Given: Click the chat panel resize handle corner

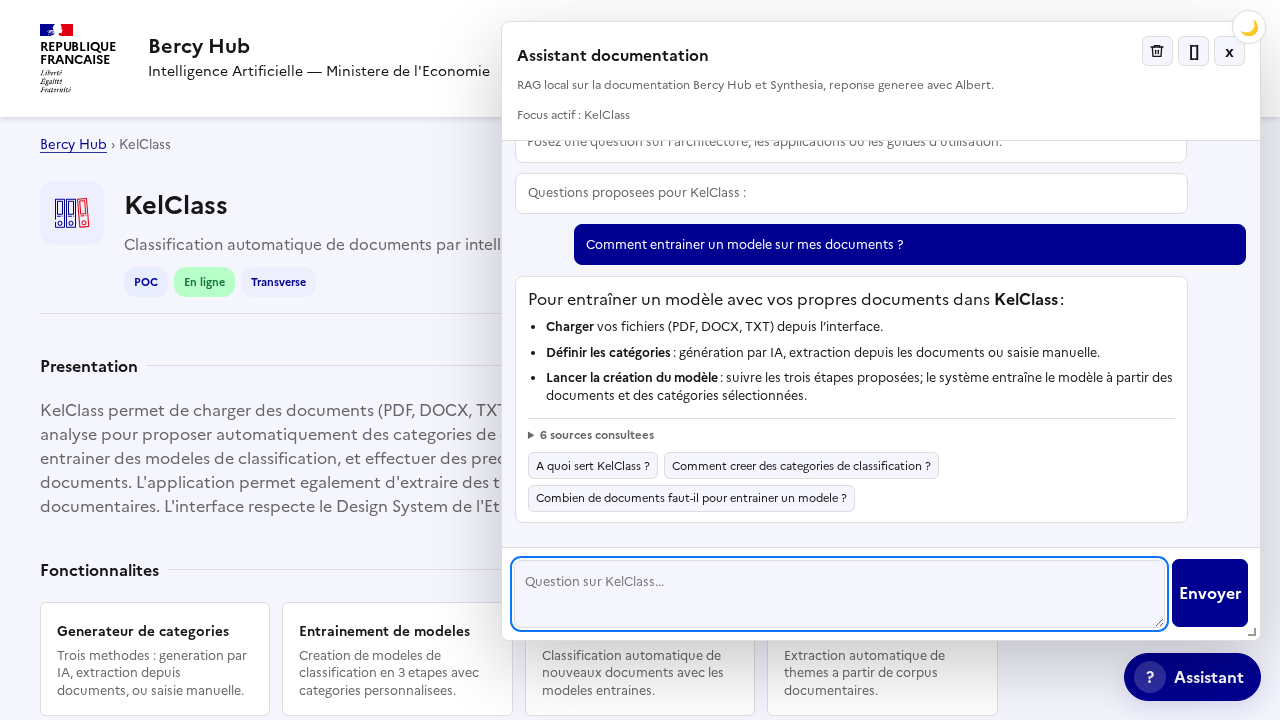Looking at the screenshot, I should coord(1252,632).
